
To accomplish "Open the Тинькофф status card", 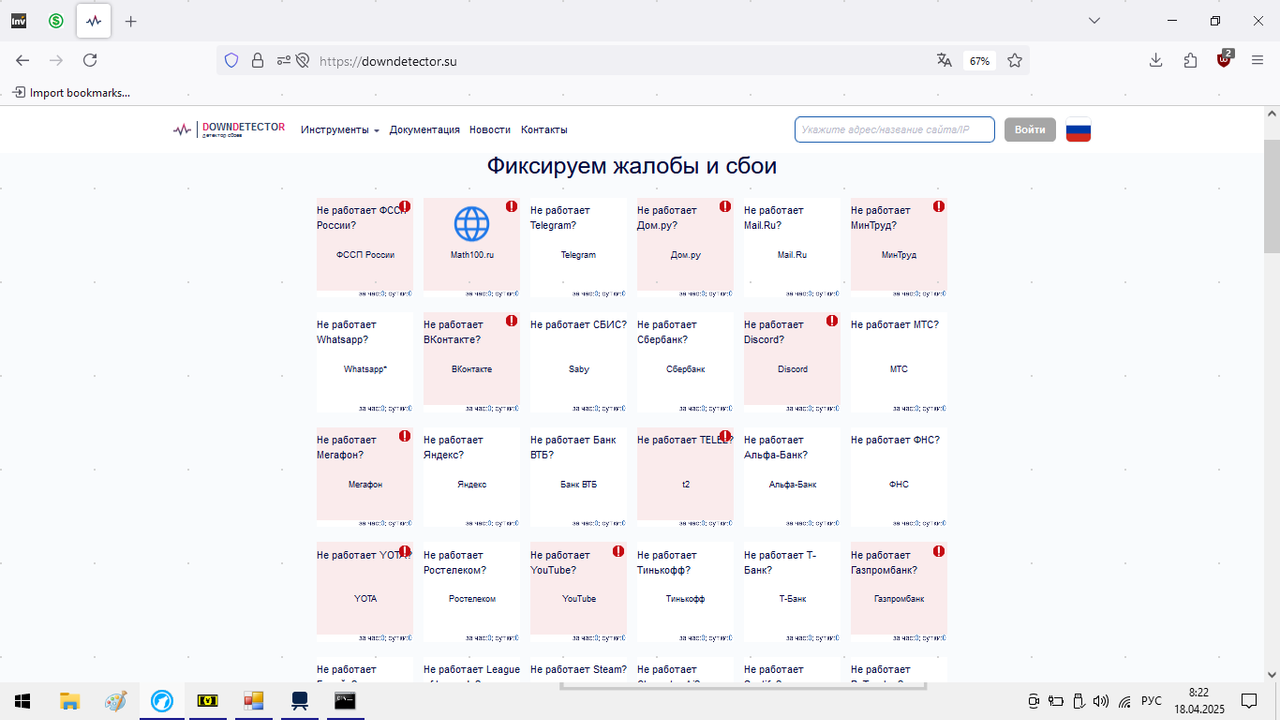I will click(685, 592).
